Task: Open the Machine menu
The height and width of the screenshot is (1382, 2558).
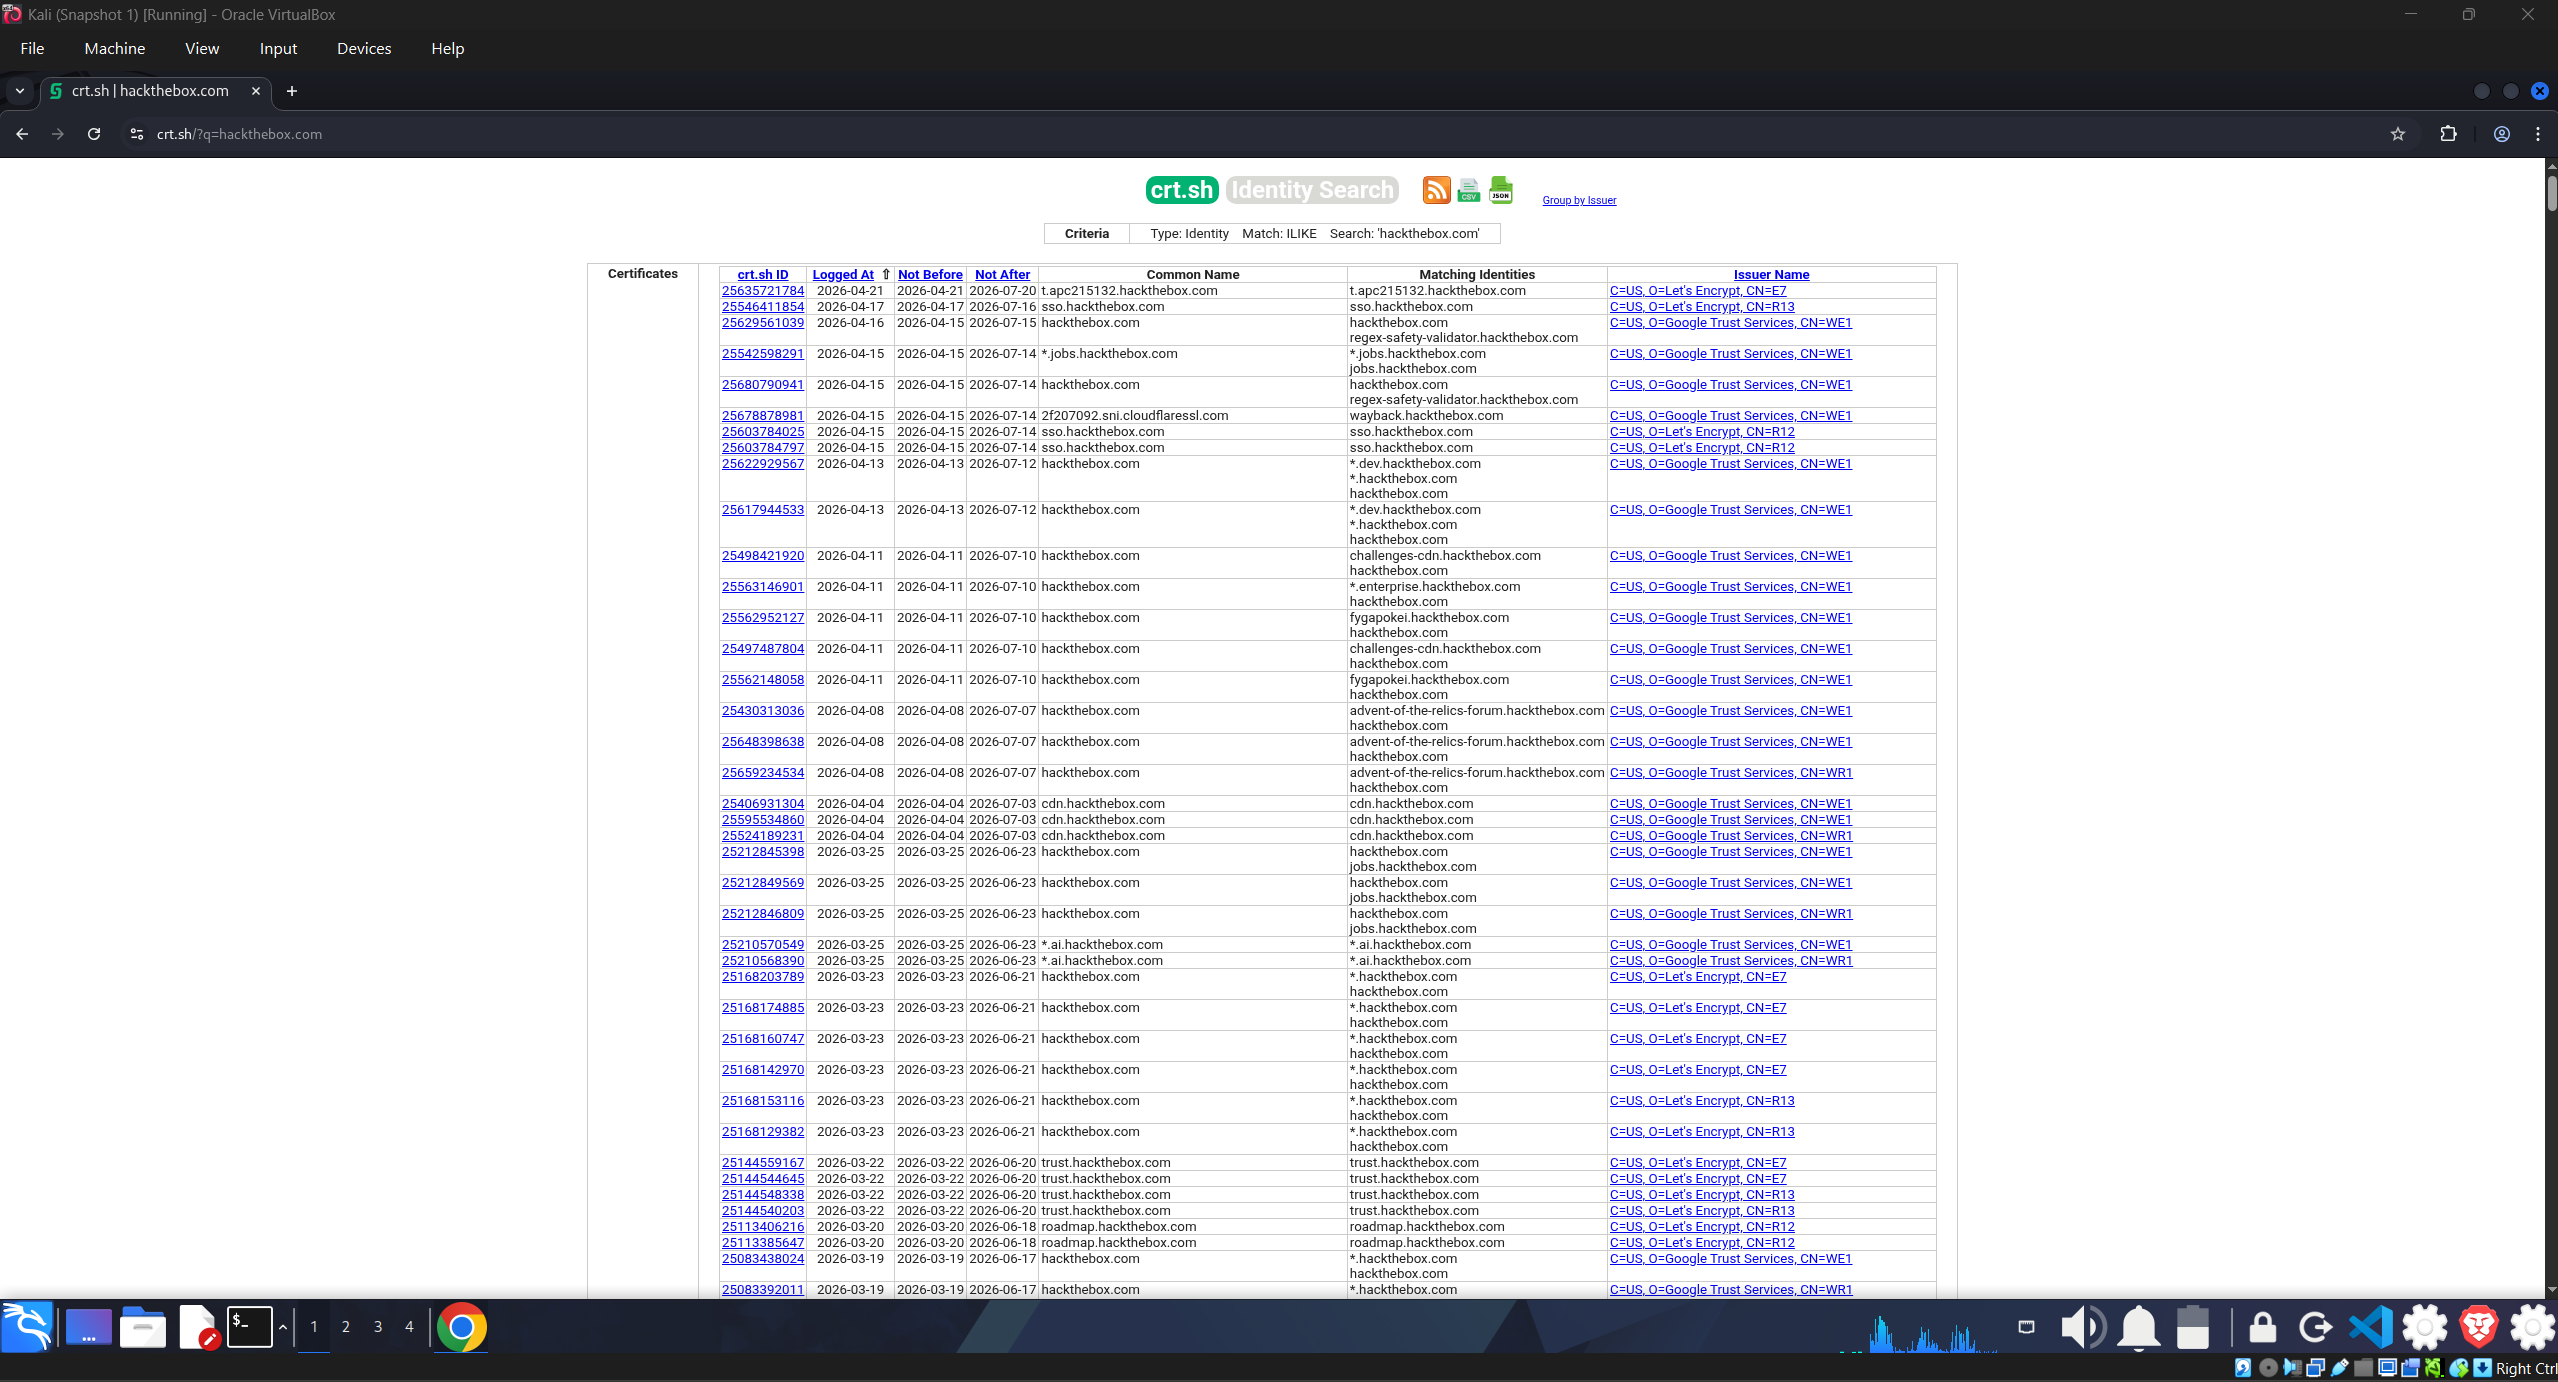Action: point(115,48)
